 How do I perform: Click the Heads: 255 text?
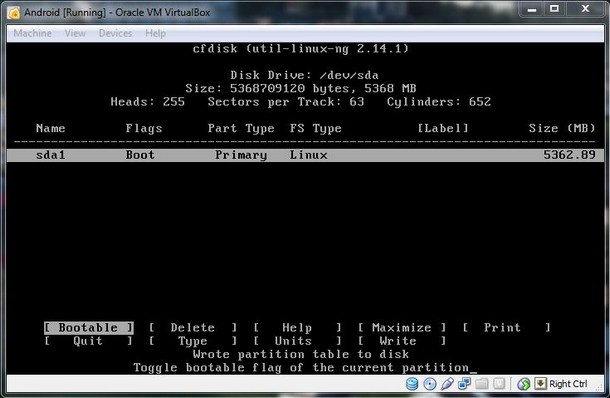point(147,102)
